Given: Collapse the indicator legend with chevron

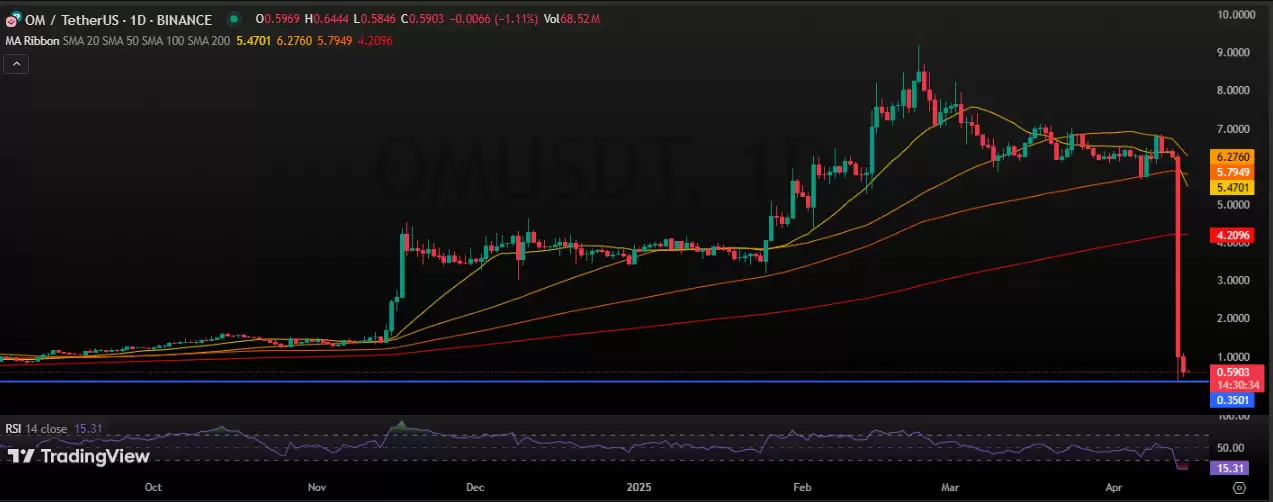Looking at the screenshot, I should [16, 64].
